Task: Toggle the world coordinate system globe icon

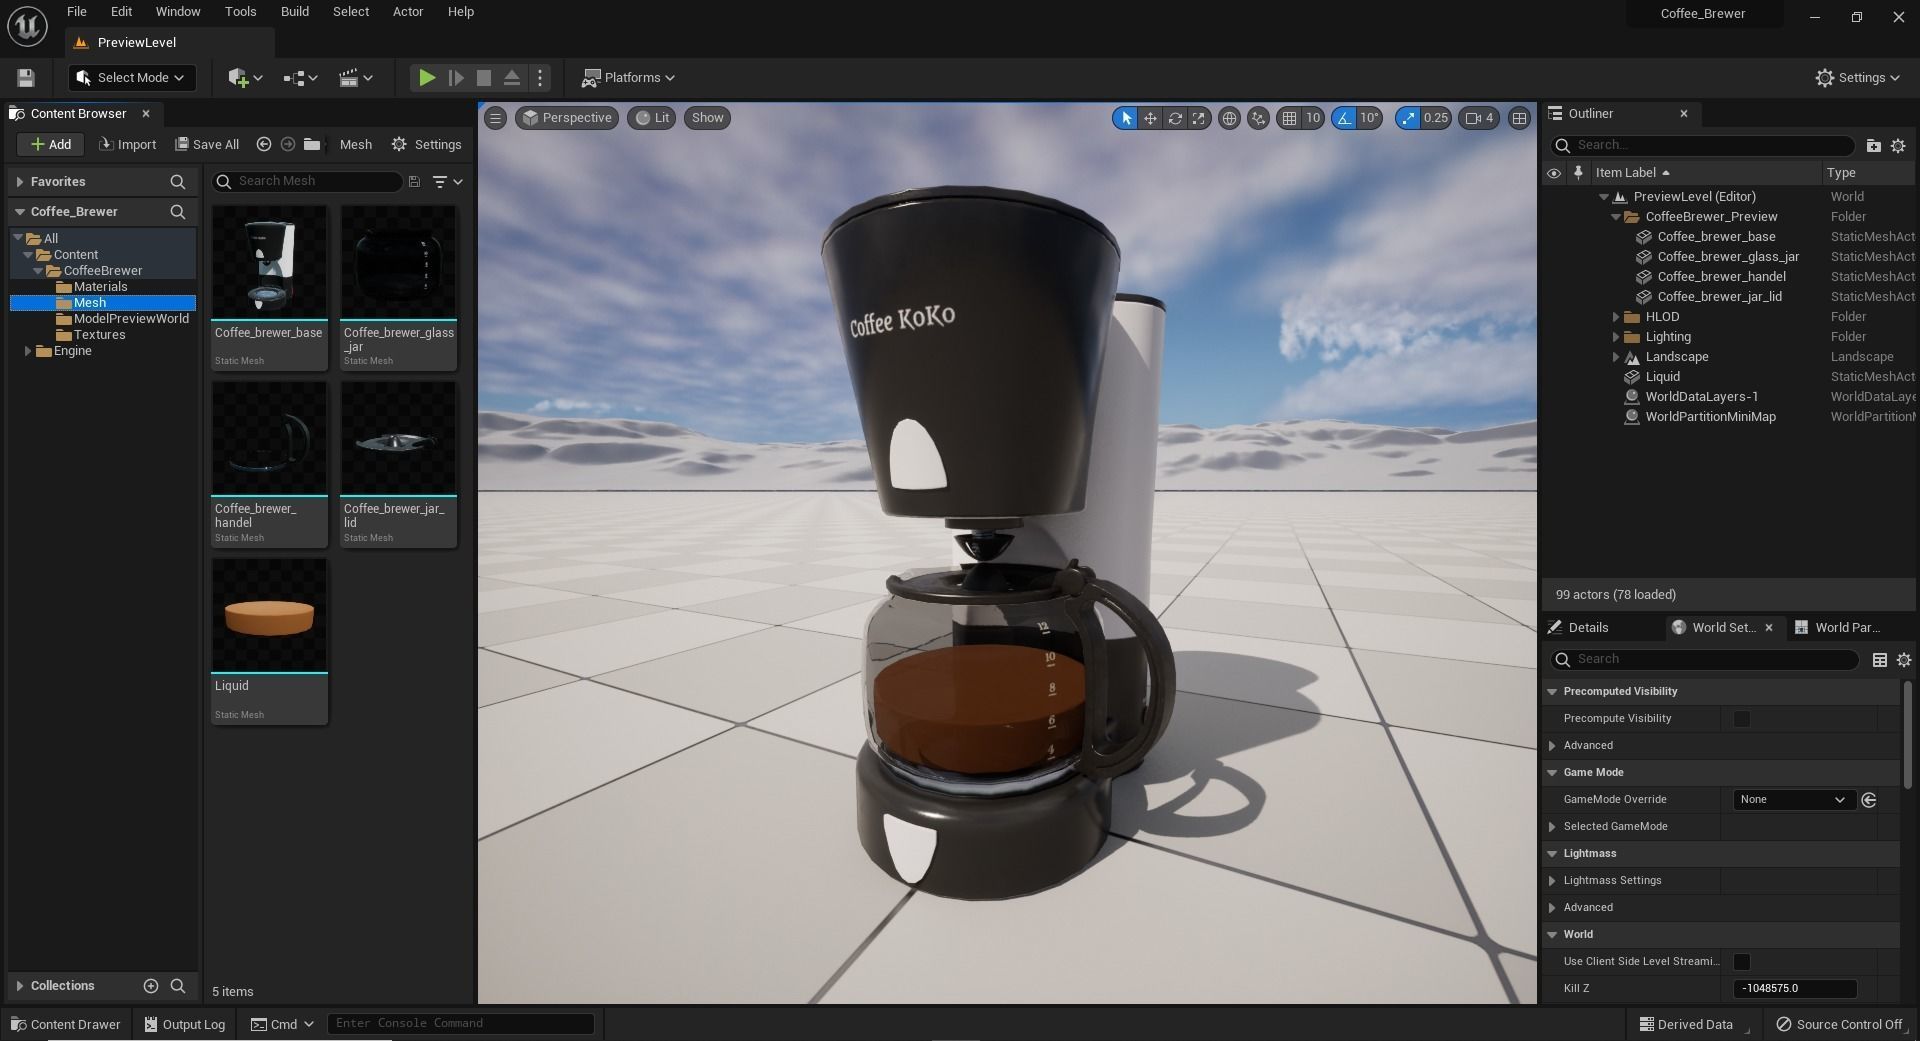Action: (x=1229, y=118)
